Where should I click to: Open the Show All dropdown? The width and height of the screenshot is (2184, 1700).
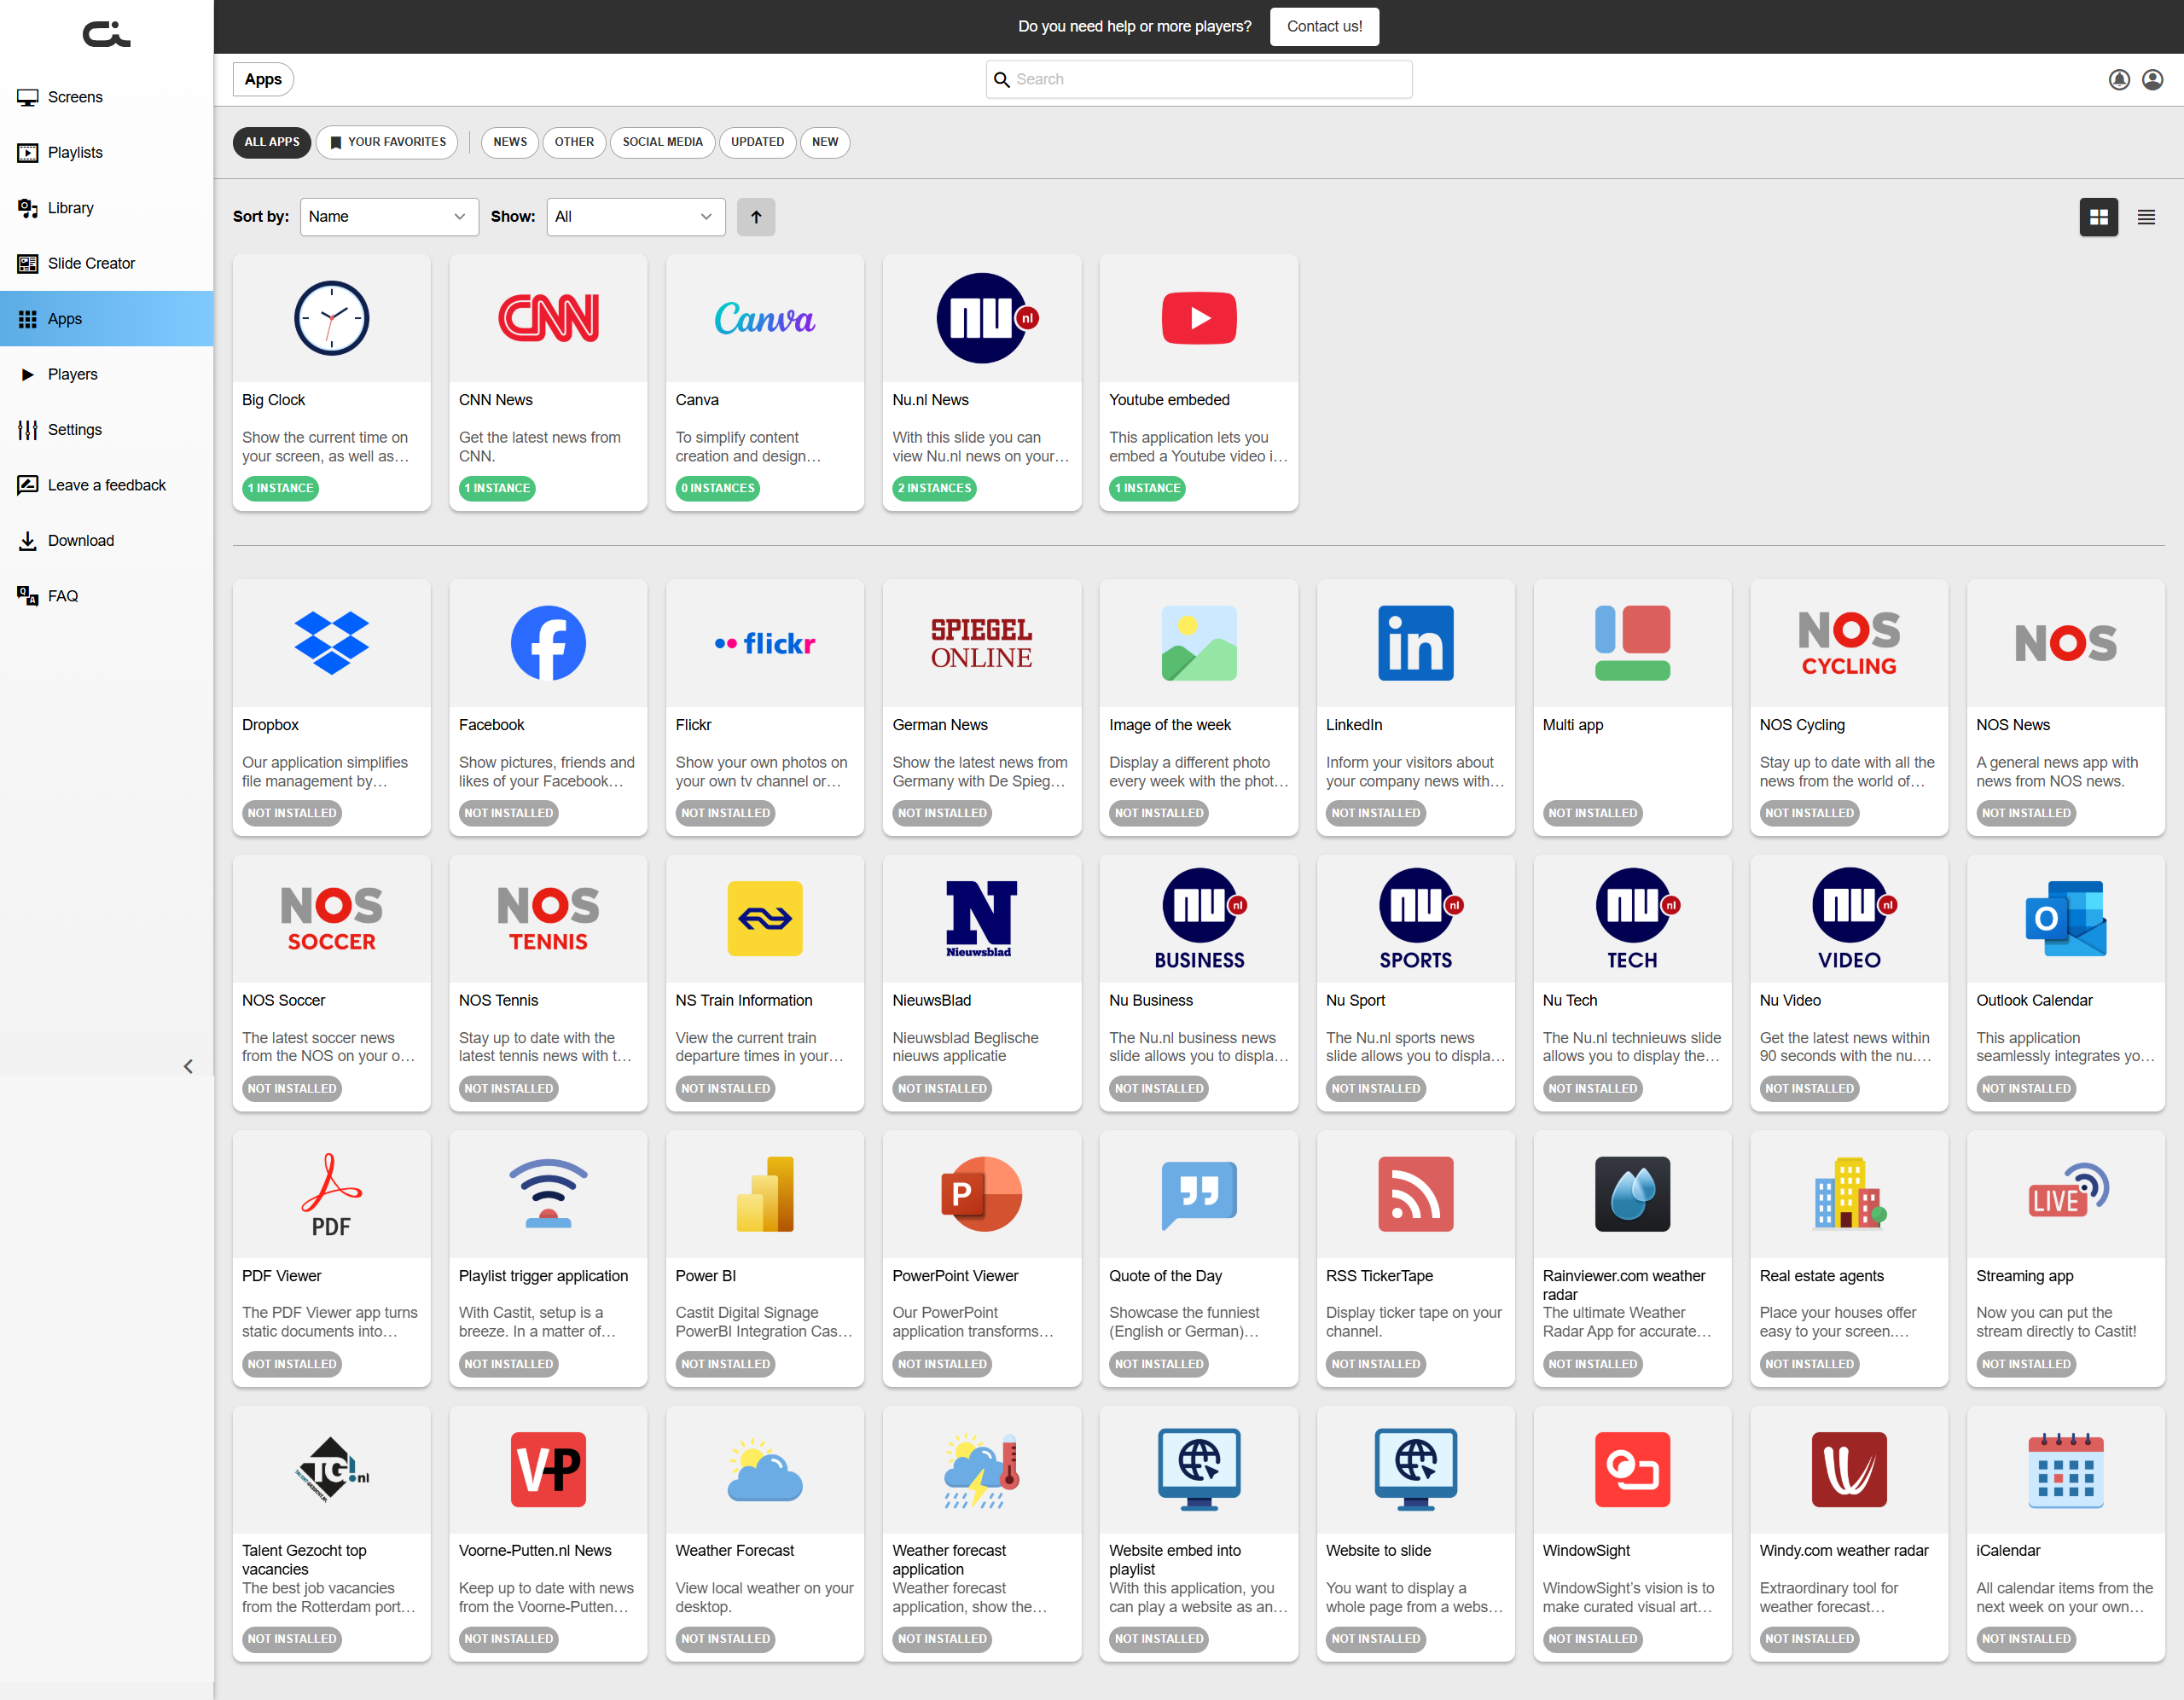pyautogui.click(x=635, y=217)
